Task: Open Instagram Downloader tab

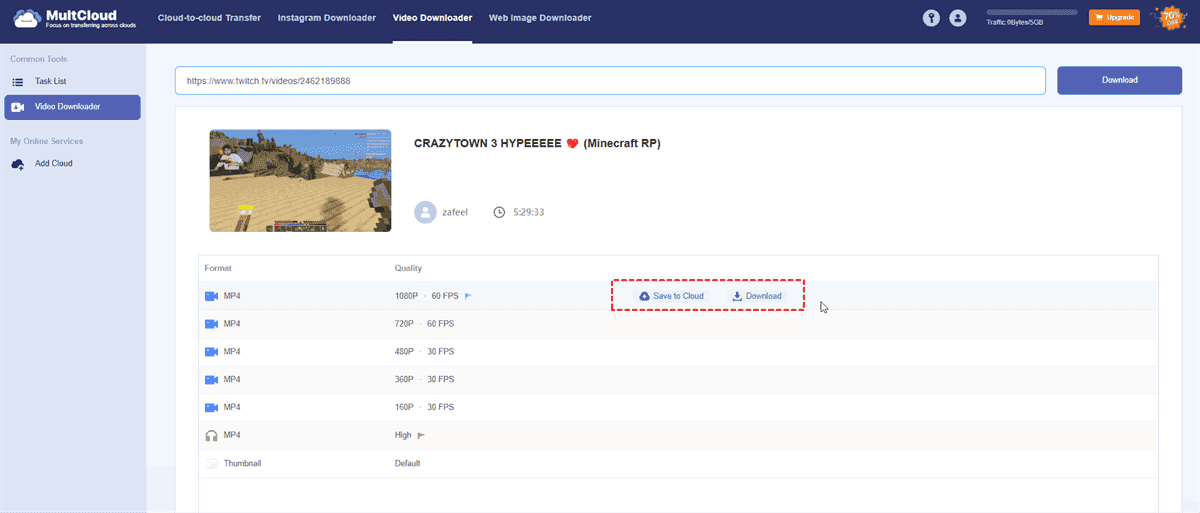Action: tap(327, 18)
